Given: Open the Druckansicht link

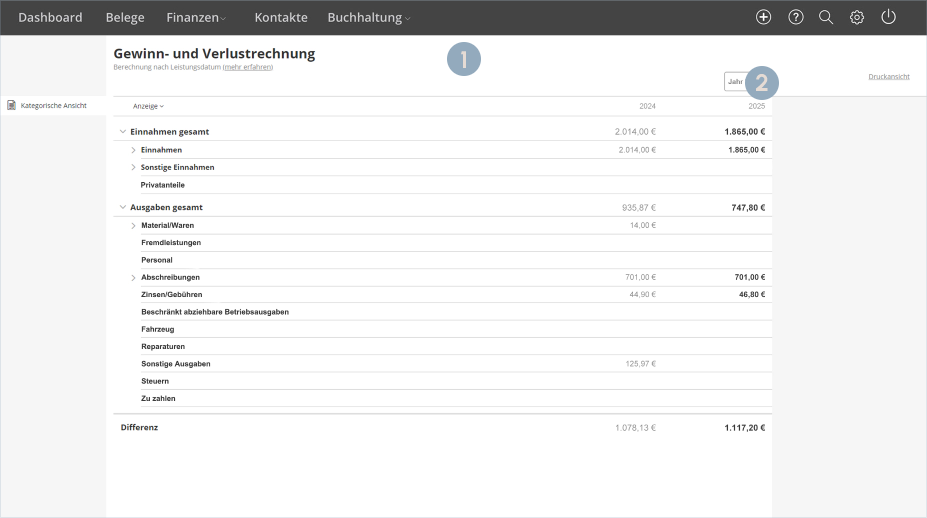Looking at the screenshot, I should point(889,77).
